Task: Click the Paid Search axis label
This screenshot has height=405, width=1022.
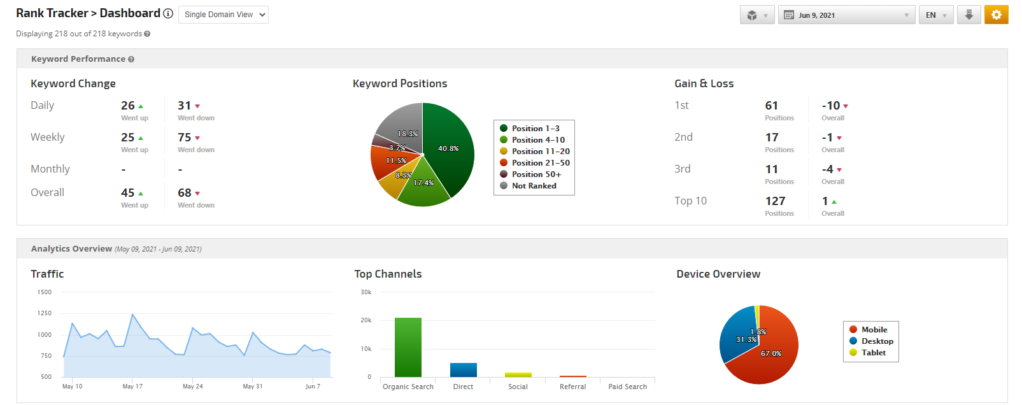Action: (628, 387)
